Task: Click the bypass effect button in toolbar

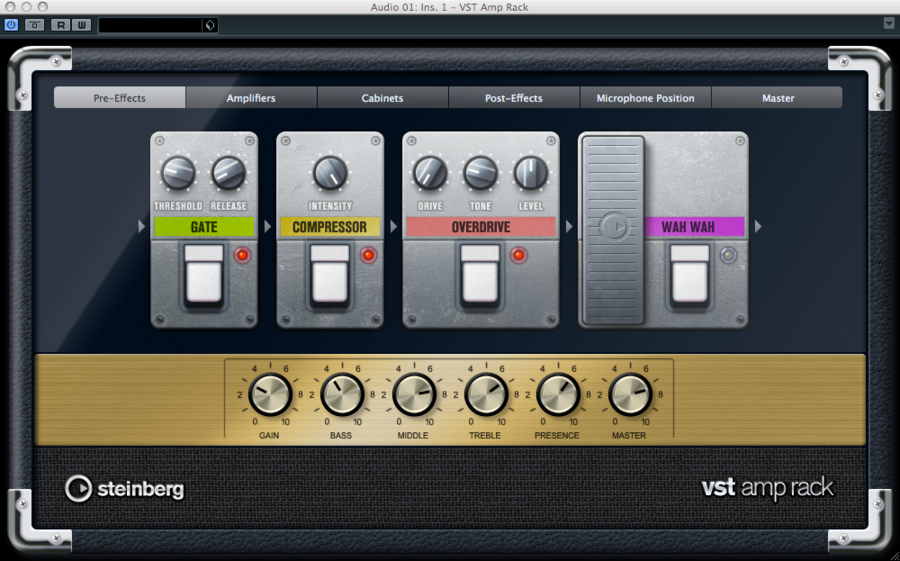Action: (34, 25)
